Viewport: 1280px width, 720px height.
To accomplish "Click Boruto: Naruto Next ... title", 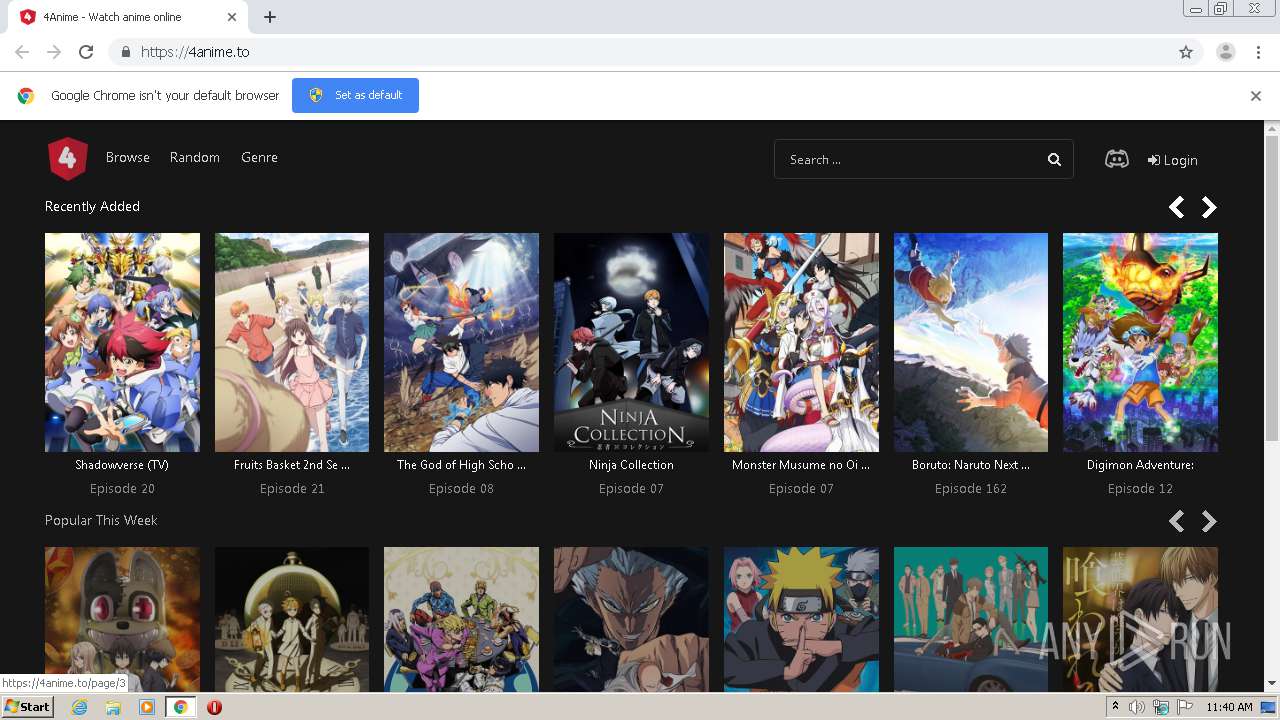I will [x=971, y=465].
